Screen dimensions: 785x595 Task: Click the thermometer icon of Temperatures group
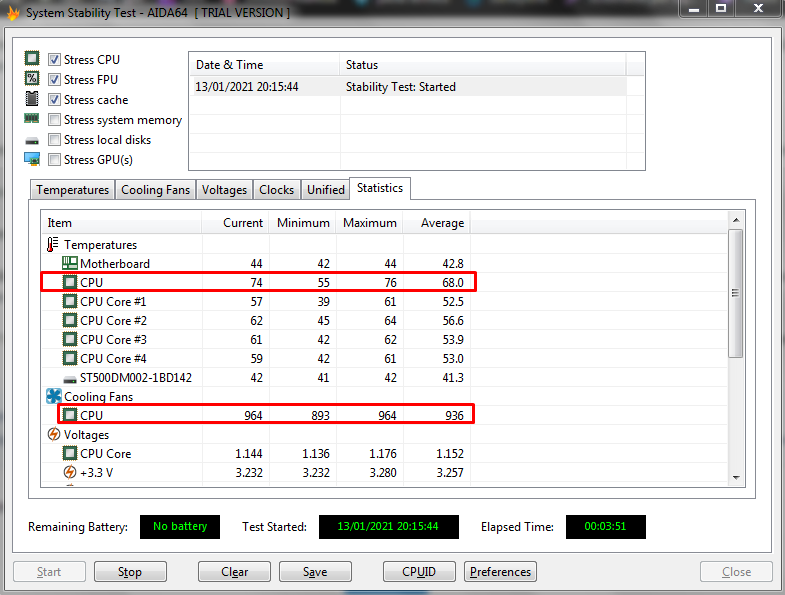point(53,244)
